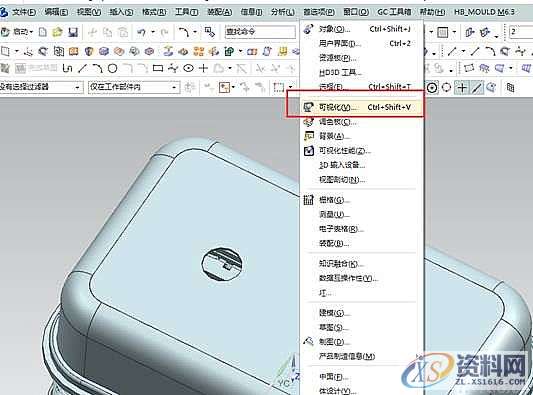The width and height of the screenshot is (533, 395).
Task: Choose 可视化(V) Ctrl+Shift+V in Preferences menu
Action: [361, 107]
